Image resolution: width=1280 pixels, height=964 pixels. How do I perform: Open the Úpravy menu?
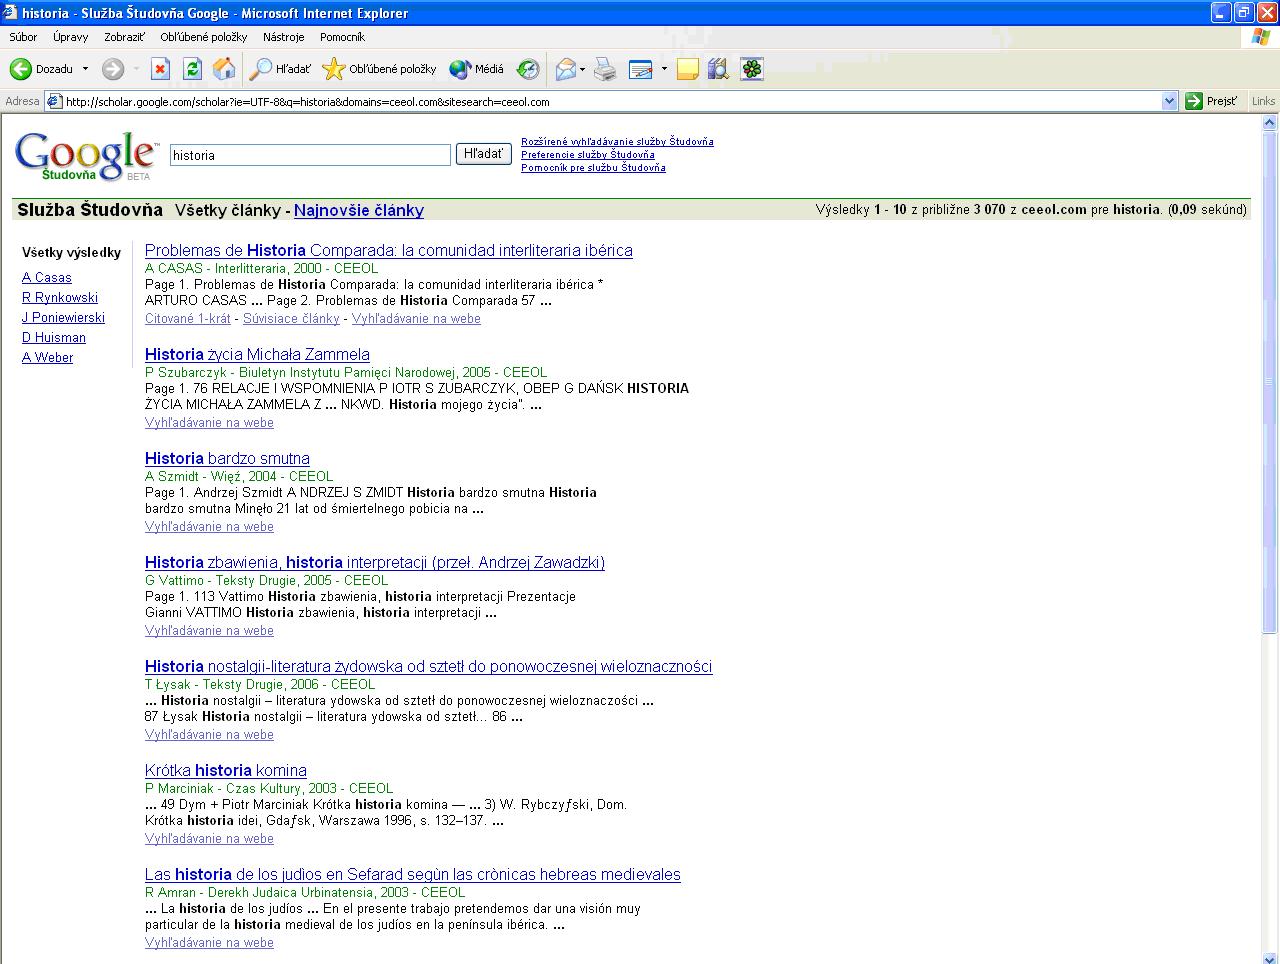(71, 37)
